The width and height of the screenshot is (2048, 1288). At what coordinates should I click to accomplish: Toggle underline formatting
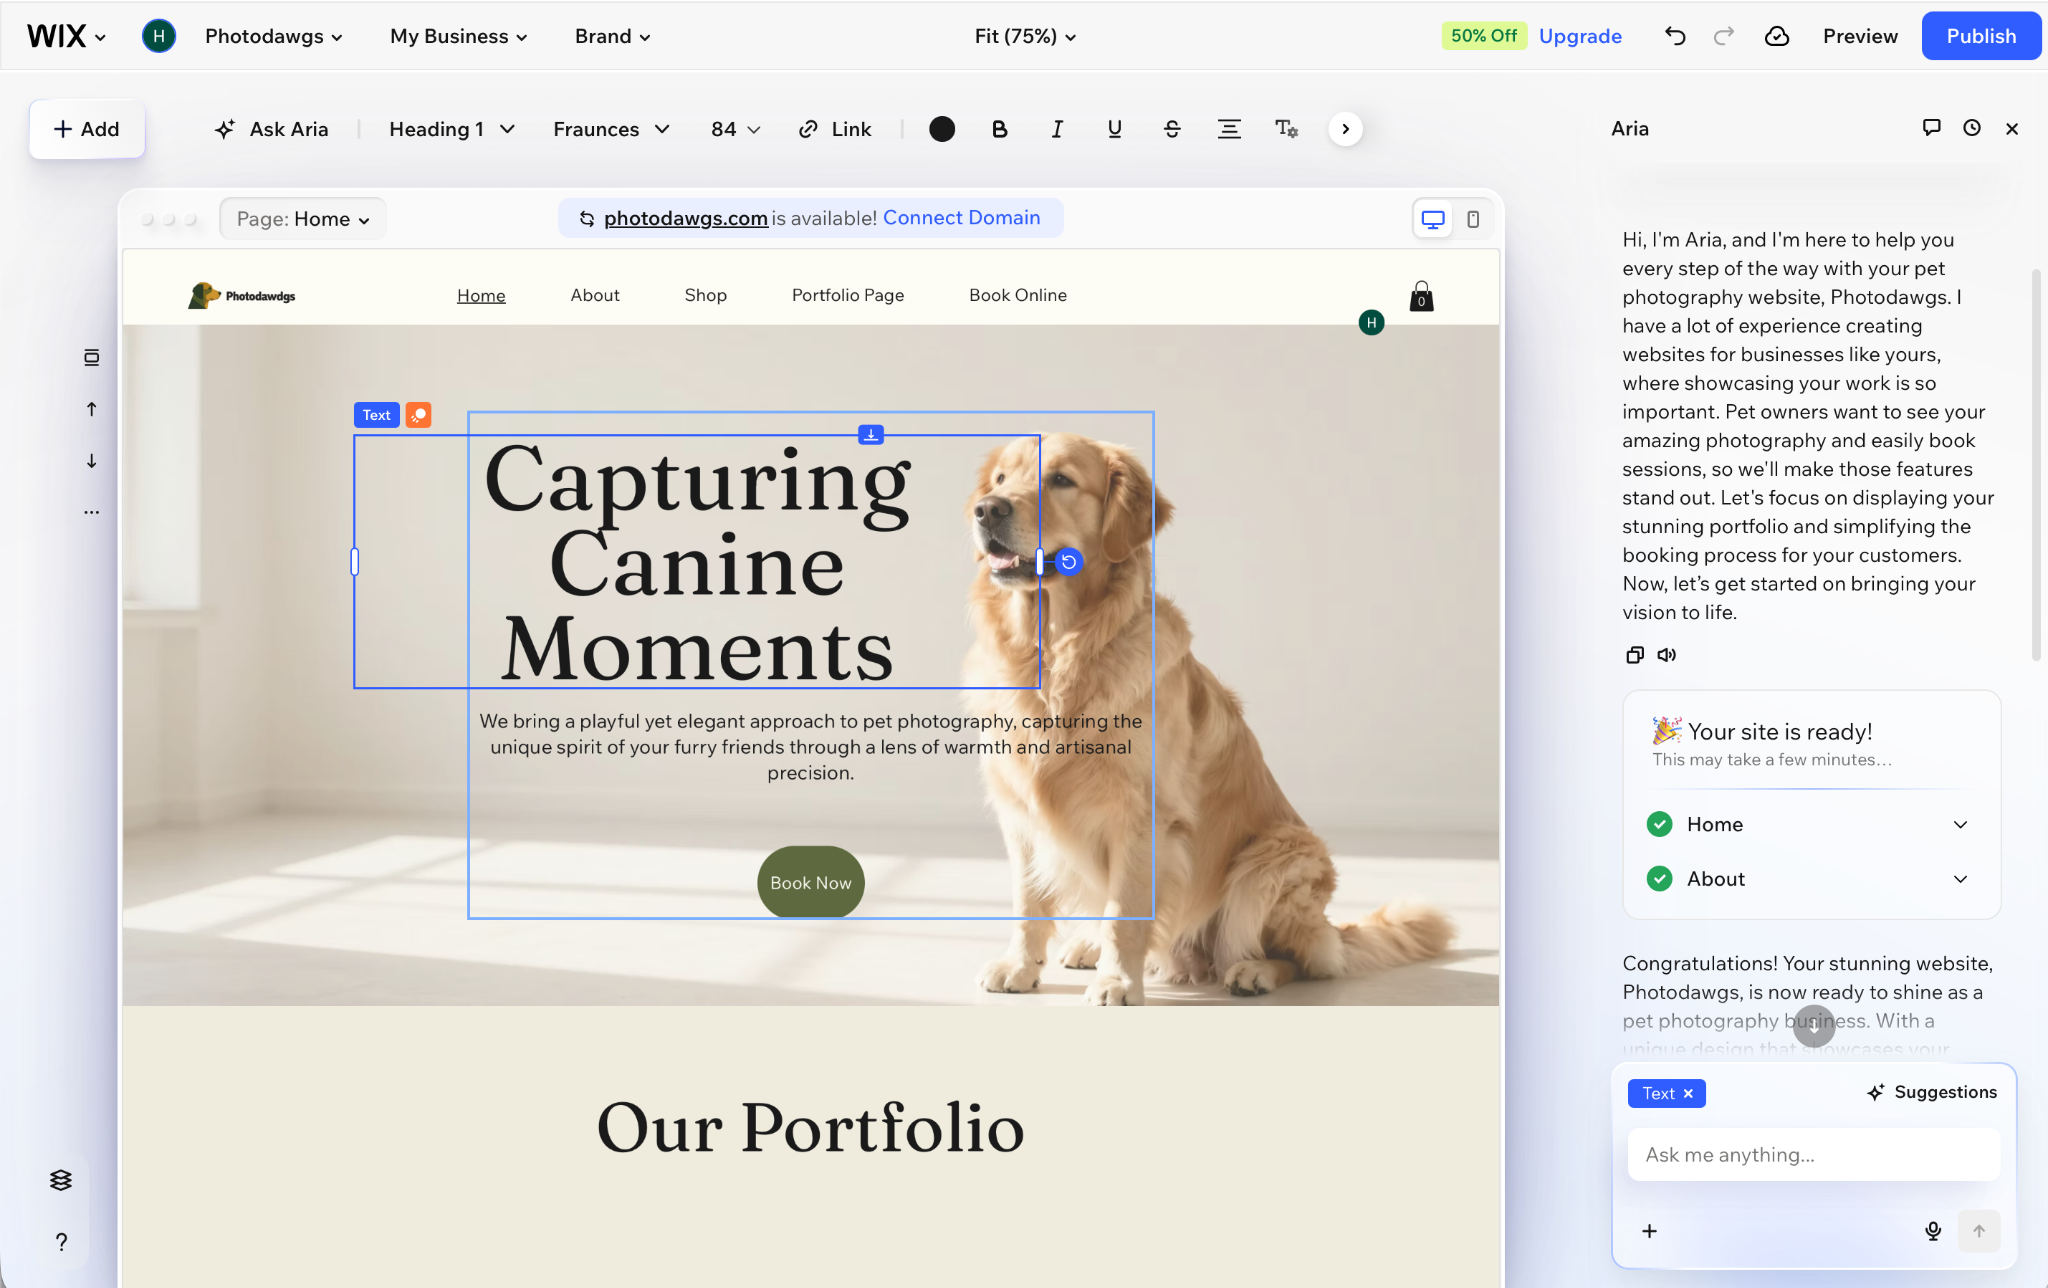pyautogui.click(x=1114, y=129)
